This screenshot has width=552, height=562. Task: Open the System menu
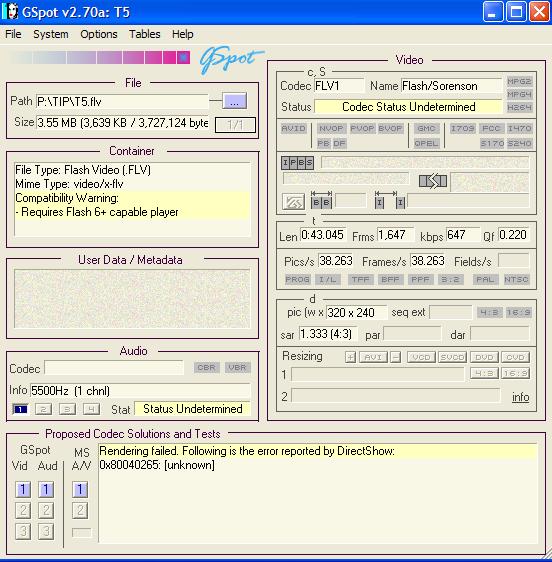[x=51, y=34]
